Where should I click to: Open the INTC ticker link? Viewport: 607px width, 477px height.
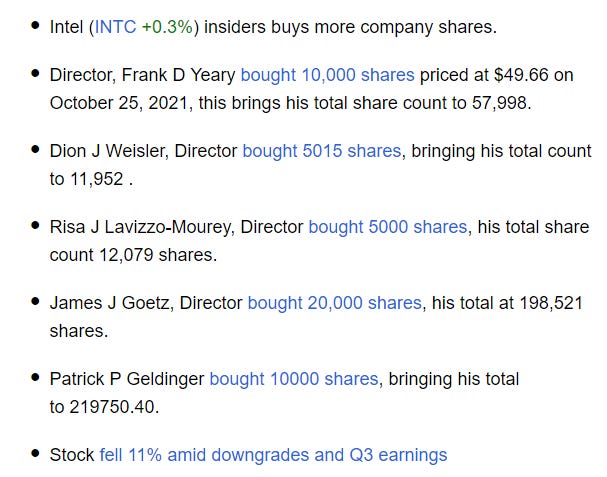pos(115,27)
